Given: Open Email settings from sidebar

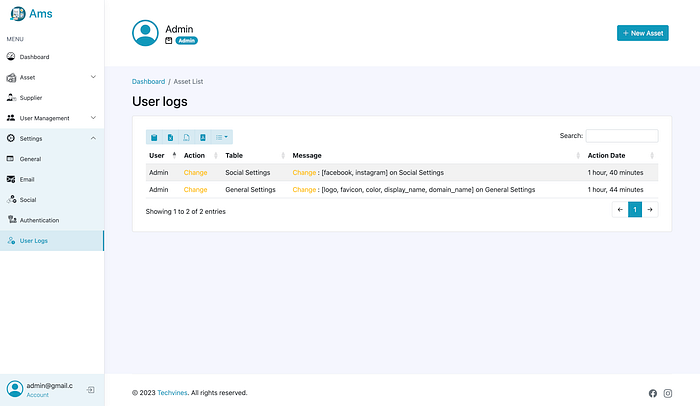Looking at the screenshot, I should (52, 179).
